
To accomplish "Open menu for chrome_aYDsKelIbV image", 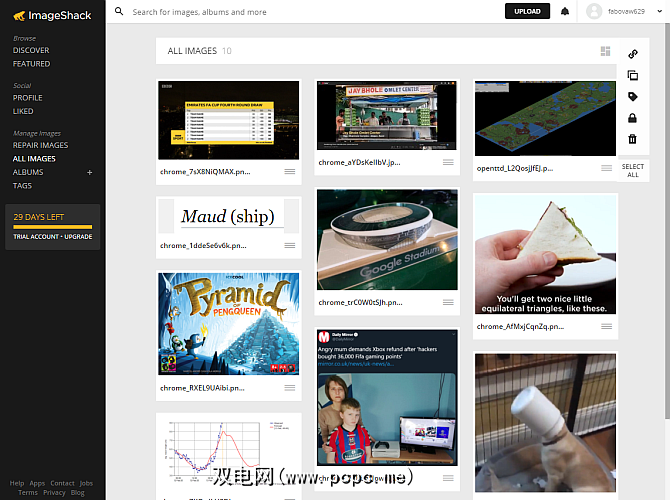I will (448, 162).
